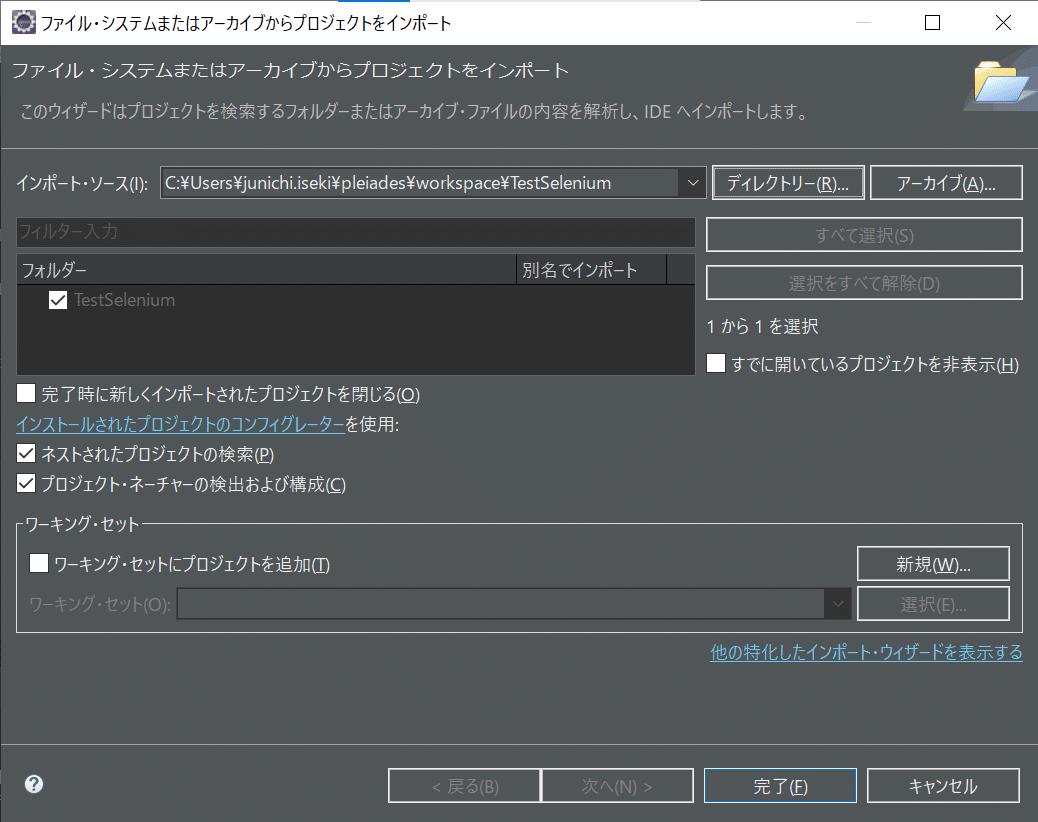Screen dimensions: 1038x822
Task: Enable add project to working sets
Action: [39, 563]
